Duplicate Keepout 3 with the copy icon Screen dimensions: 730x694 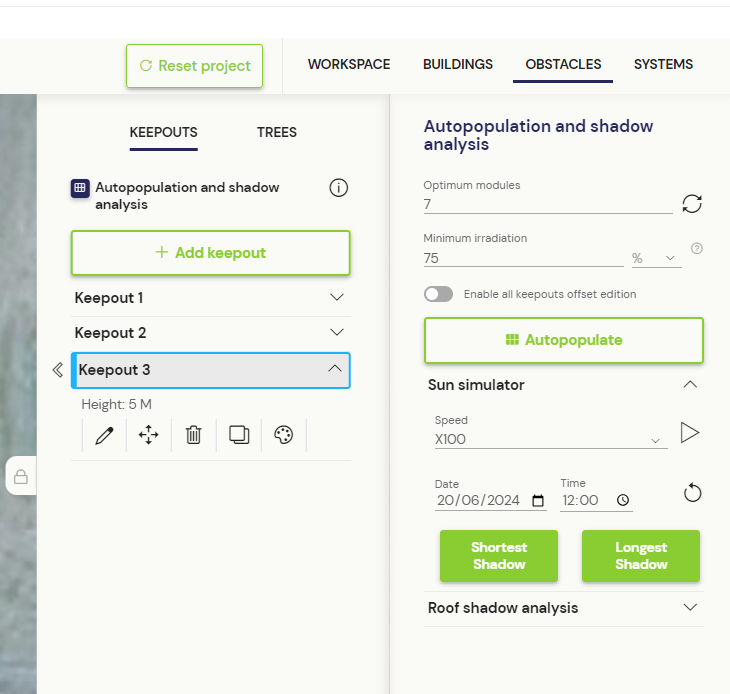239,435
